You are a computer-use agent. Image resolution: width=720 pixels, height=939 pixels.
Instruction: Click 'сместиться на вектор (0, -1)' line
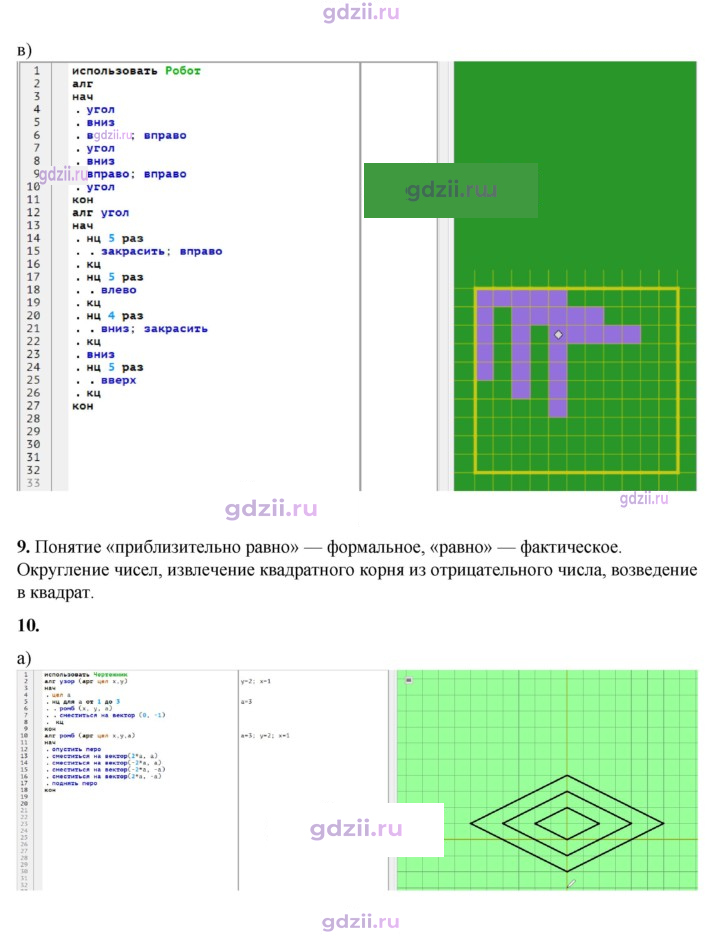coord(112,715)
